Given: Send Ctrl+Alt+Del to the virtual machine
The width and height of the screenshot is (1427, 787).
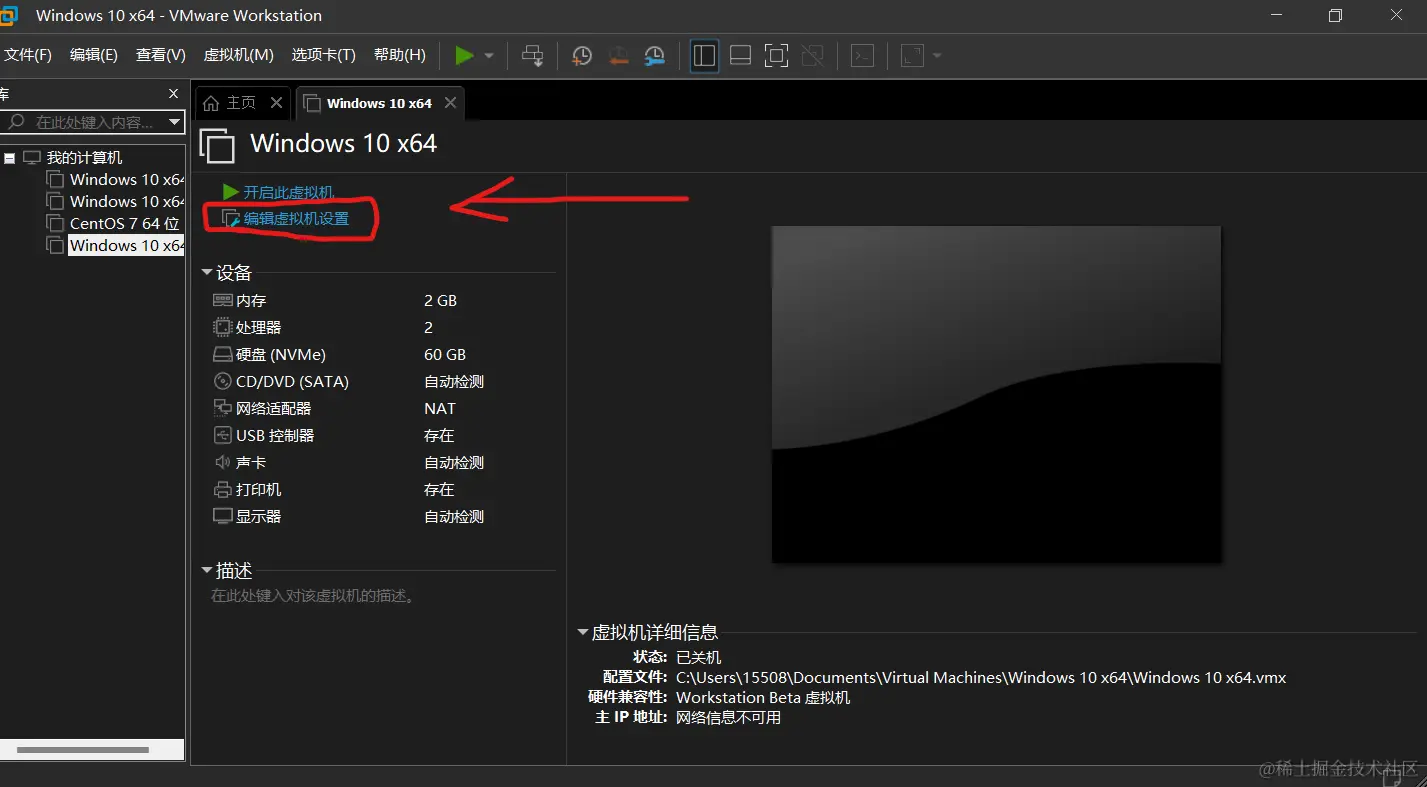Looking at the screenshot, I should click(533, 56).
